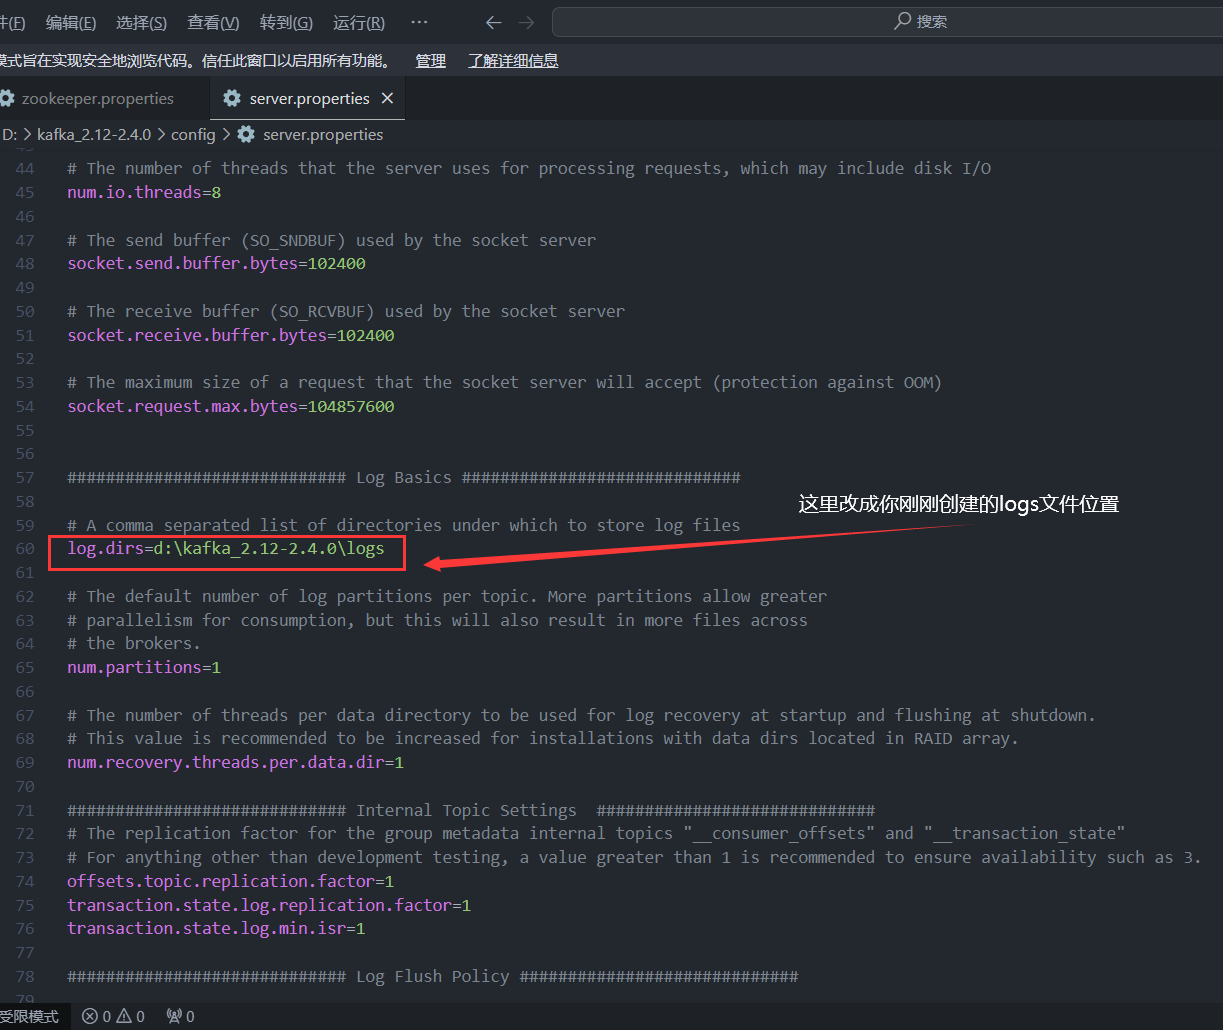1223x1030 pixels.
Task: Open the View menu 查看(V)
Action: pyautogui.click(x=213, y=22)
